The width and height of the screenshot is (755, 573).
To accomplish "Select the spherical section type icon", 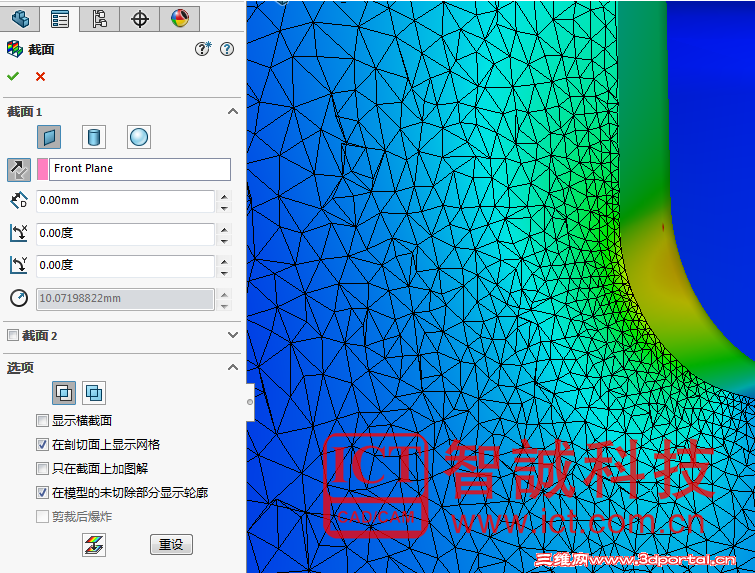I will point(139,137).
